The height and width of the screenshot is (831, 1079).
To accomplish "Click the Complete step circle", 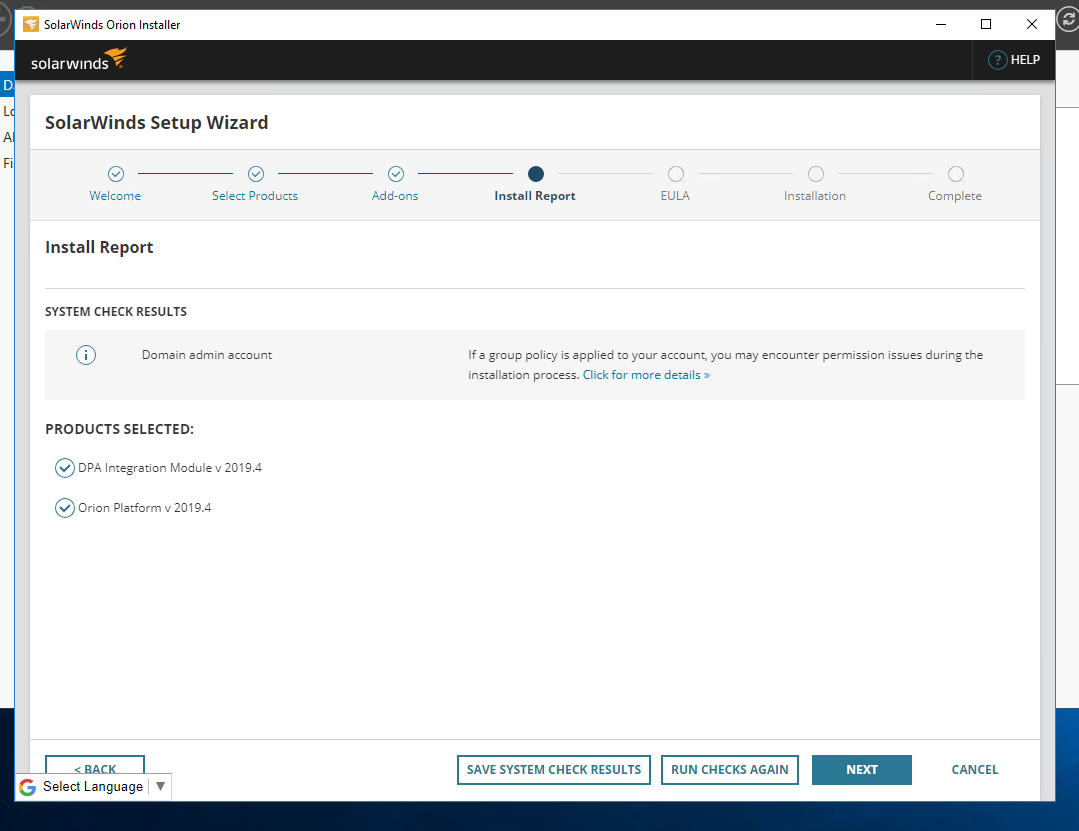I will tap(955, 174).
